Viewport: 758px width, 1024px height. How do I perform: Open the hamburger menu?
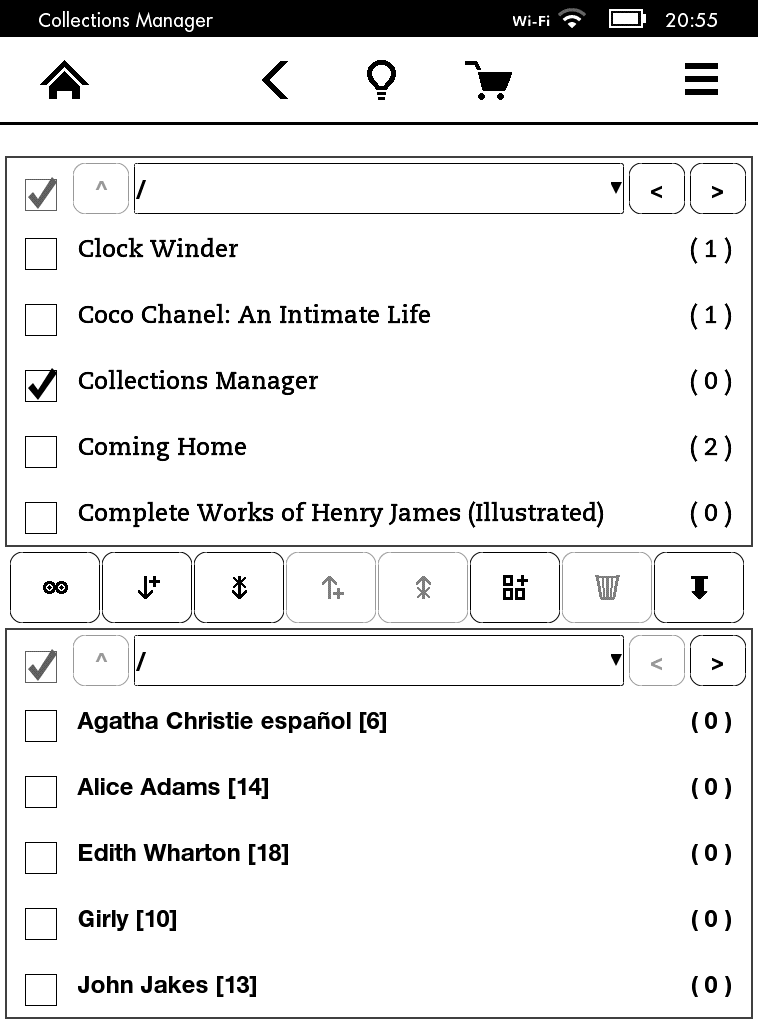coord(701,80)
